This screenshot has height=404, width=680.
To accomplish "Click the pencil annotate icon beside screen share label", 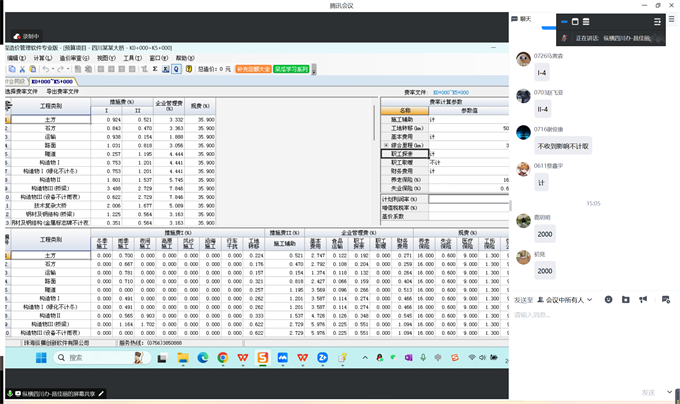I will (101, 394).
